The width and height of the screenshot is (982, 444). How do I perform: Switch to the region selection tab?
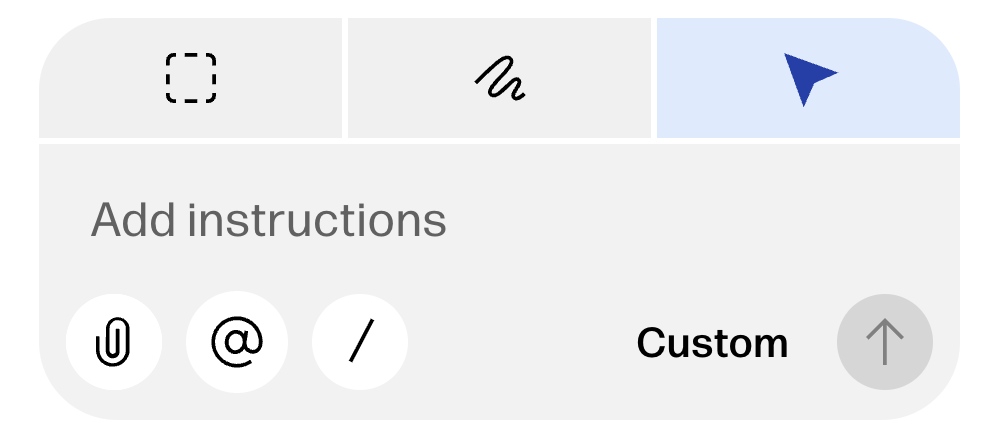tap(190, 78)
